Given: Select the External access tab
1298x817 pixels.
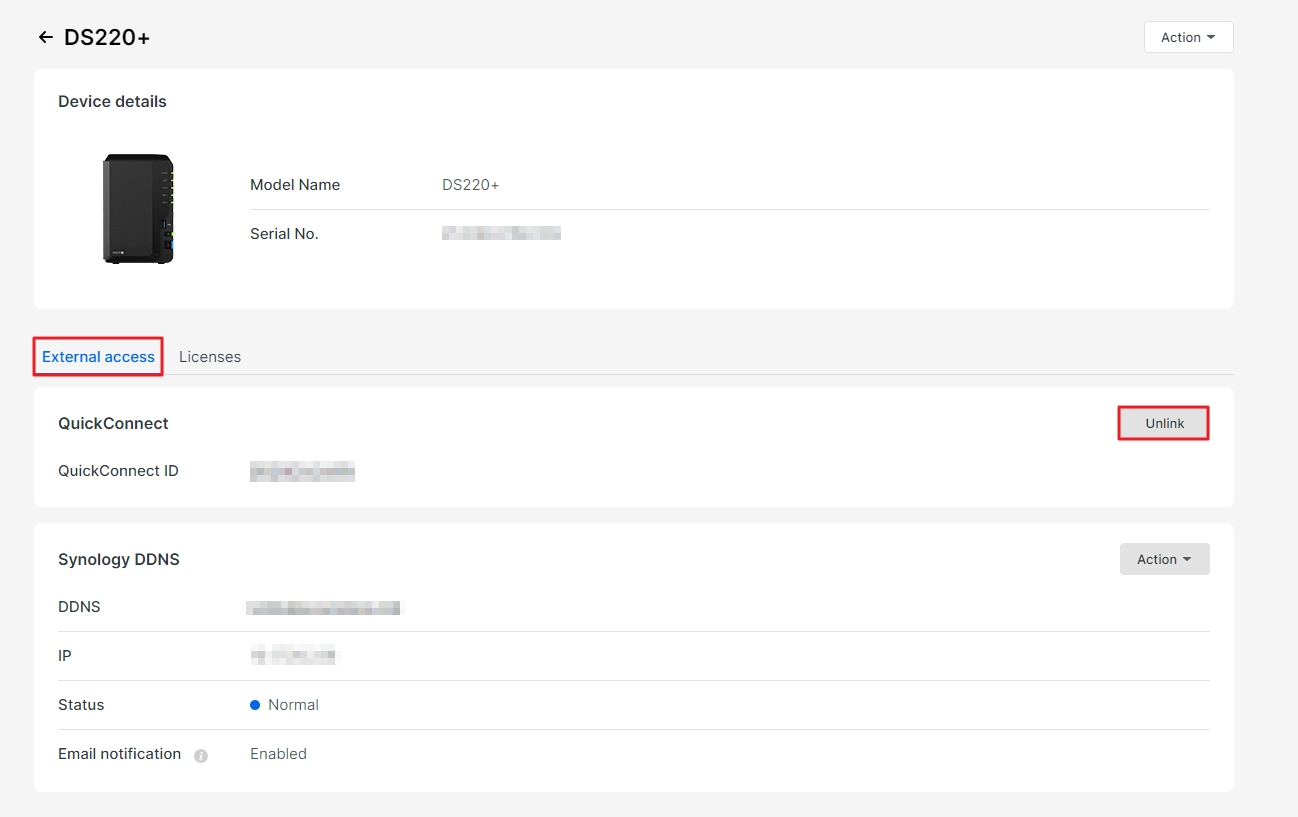Looking at the screenshot, I should click(97, 356).
